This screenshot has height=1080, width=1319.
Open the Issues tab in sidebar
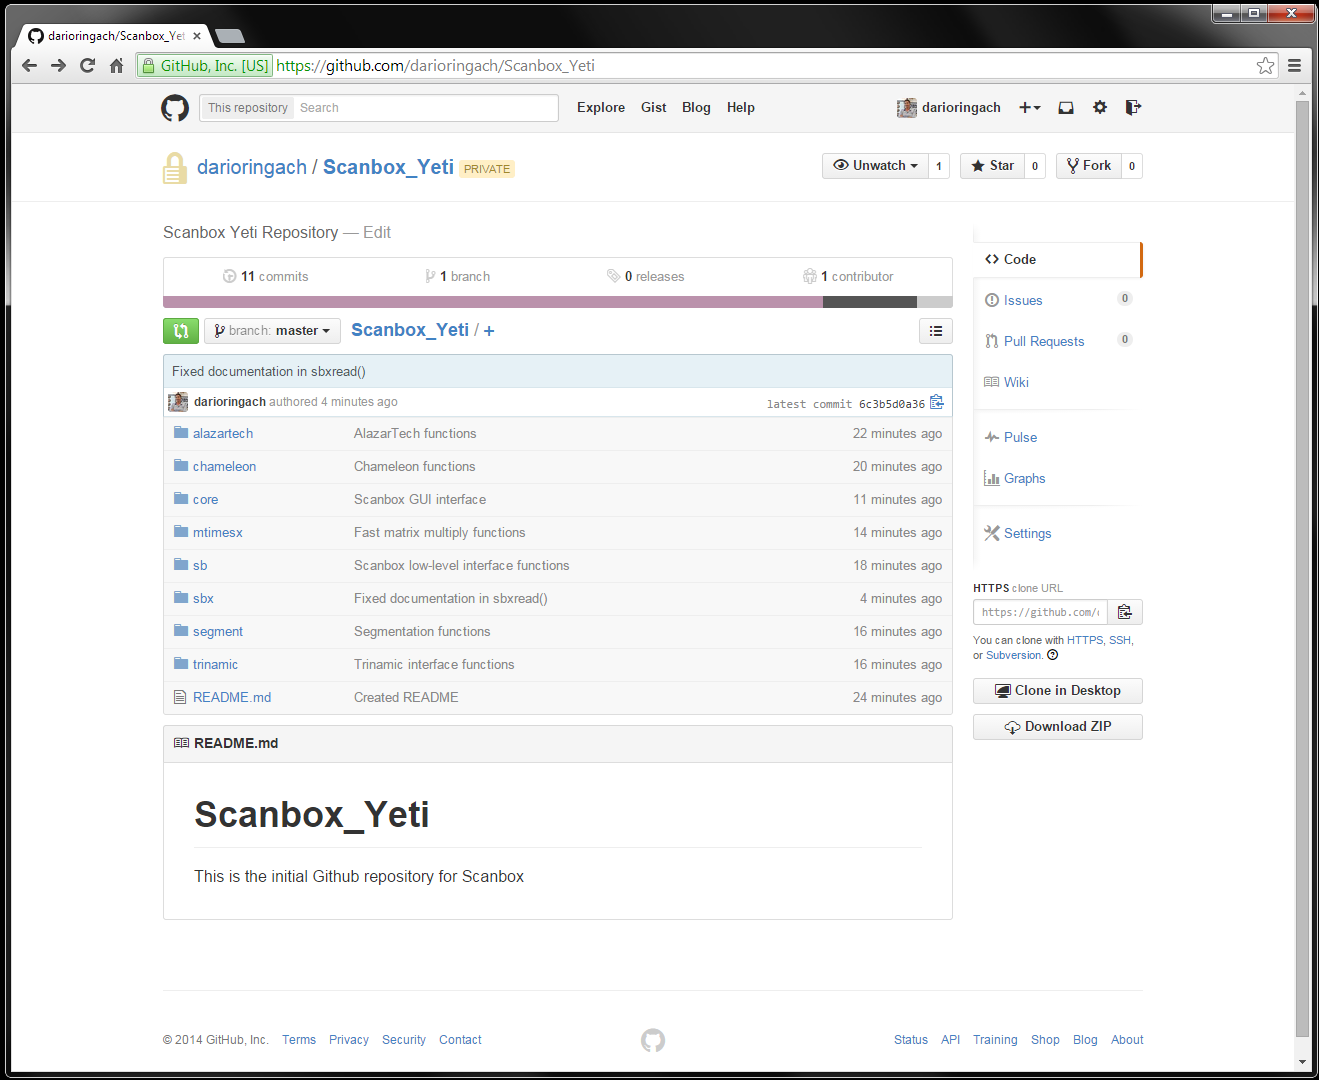pos(1023,300)
